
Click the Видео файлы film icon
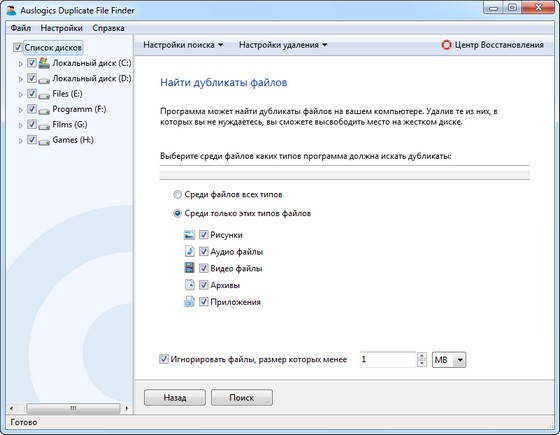point(189,268)
